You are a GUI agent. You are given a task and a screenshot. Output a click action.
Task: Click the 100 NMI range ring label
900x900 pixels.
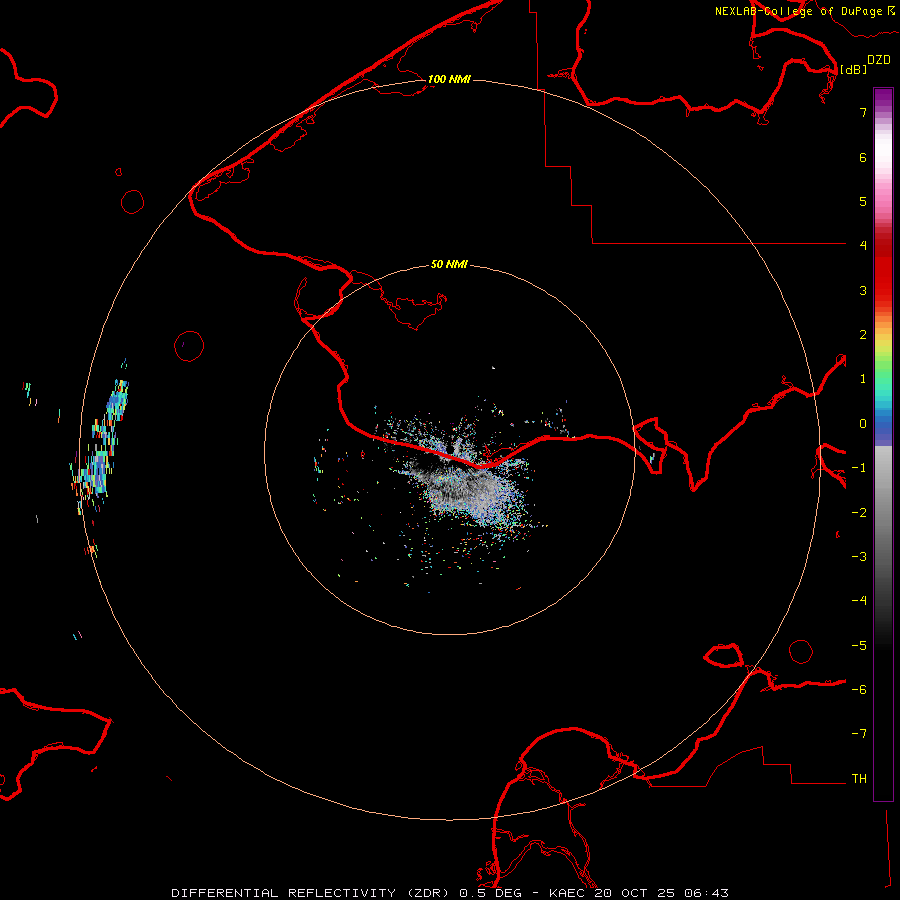pos(449,79)
